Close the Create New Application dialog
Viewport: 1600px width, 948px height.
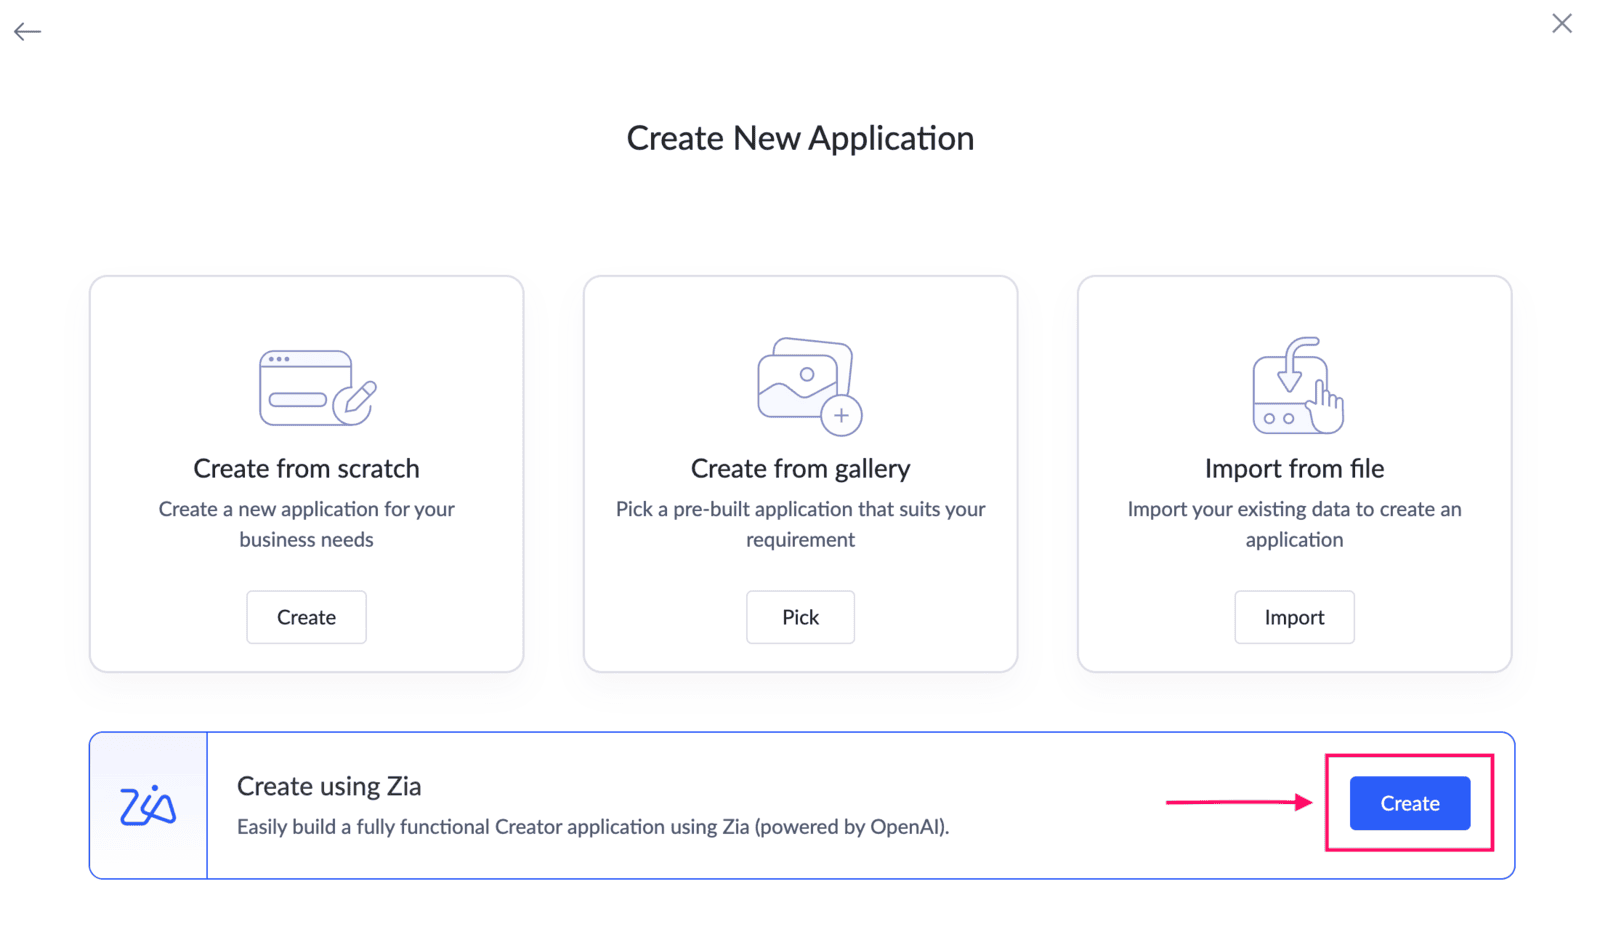click(1562, 24)
